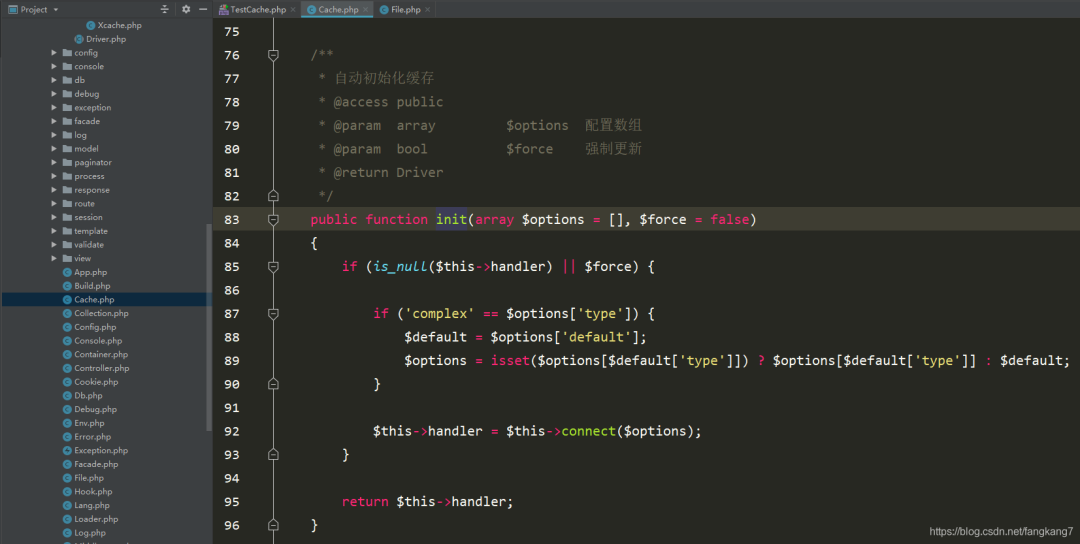
Task: Click fold end marker at line 82
Action: click(273, 196)
